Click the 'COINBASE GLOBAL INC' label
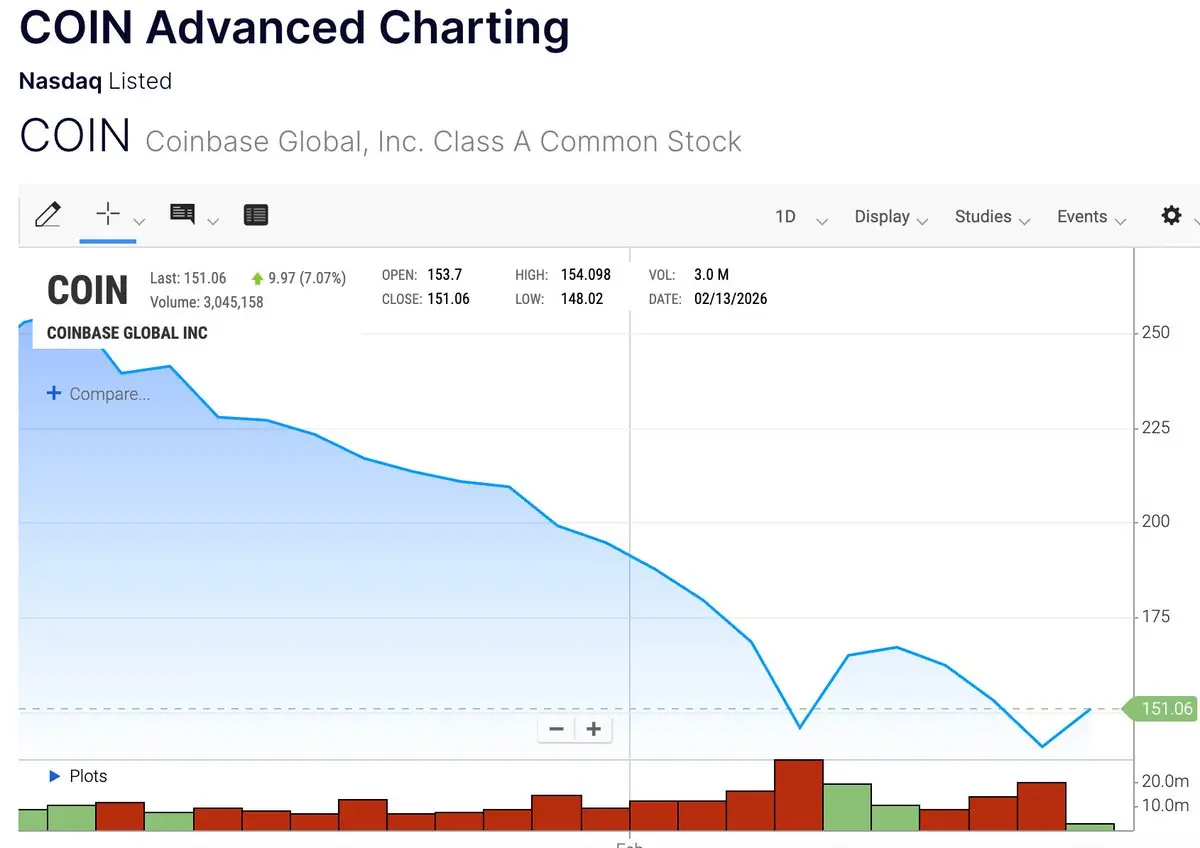Screen dimensions: 1200x848 [127, 333]
